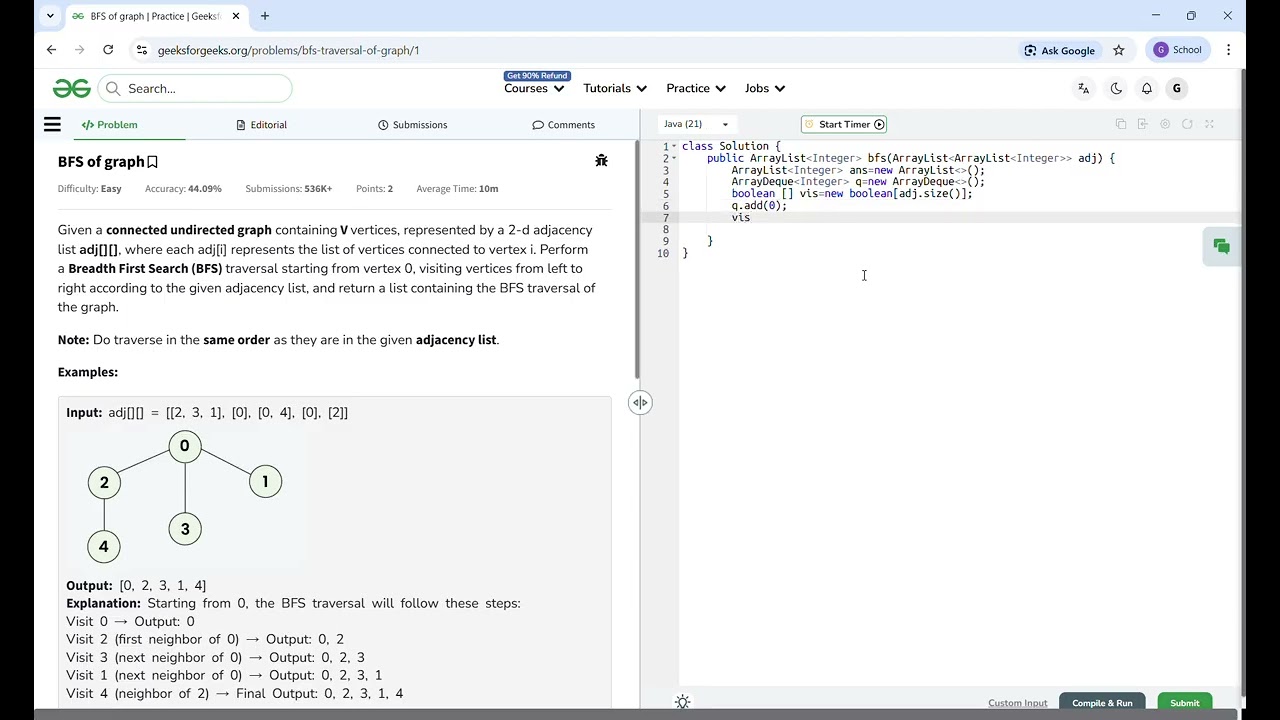
Task: Copy code using editor copy icon
Action: [1120, 124]
